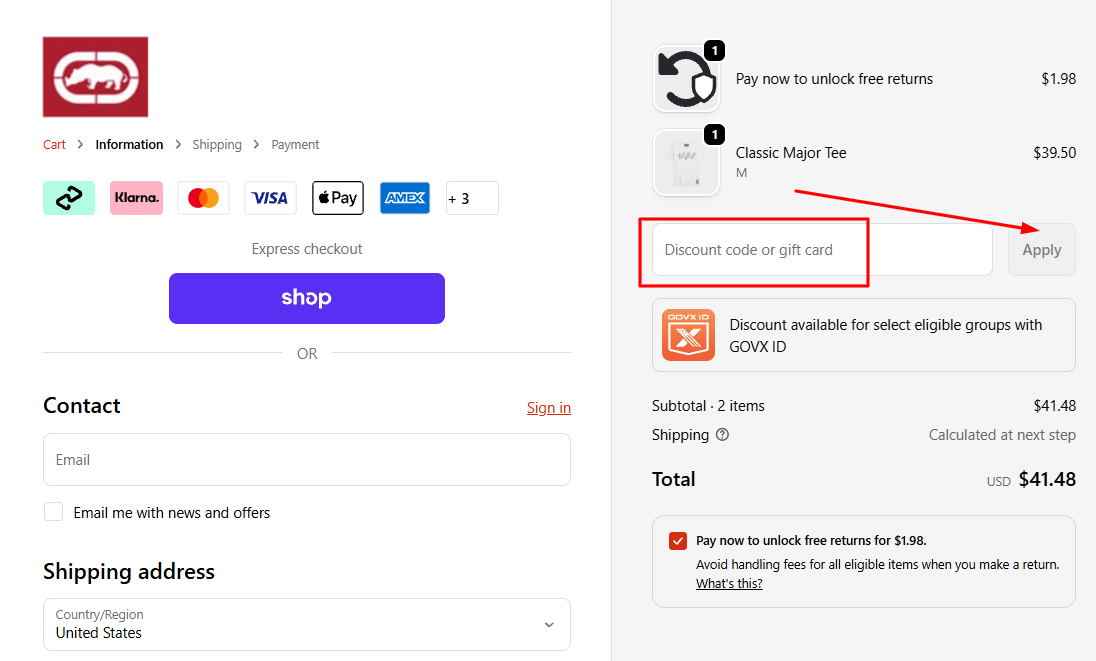Viewport: 1096px width, 661px height.
Task: Return to the Cart step
Action: pos(54,144)
